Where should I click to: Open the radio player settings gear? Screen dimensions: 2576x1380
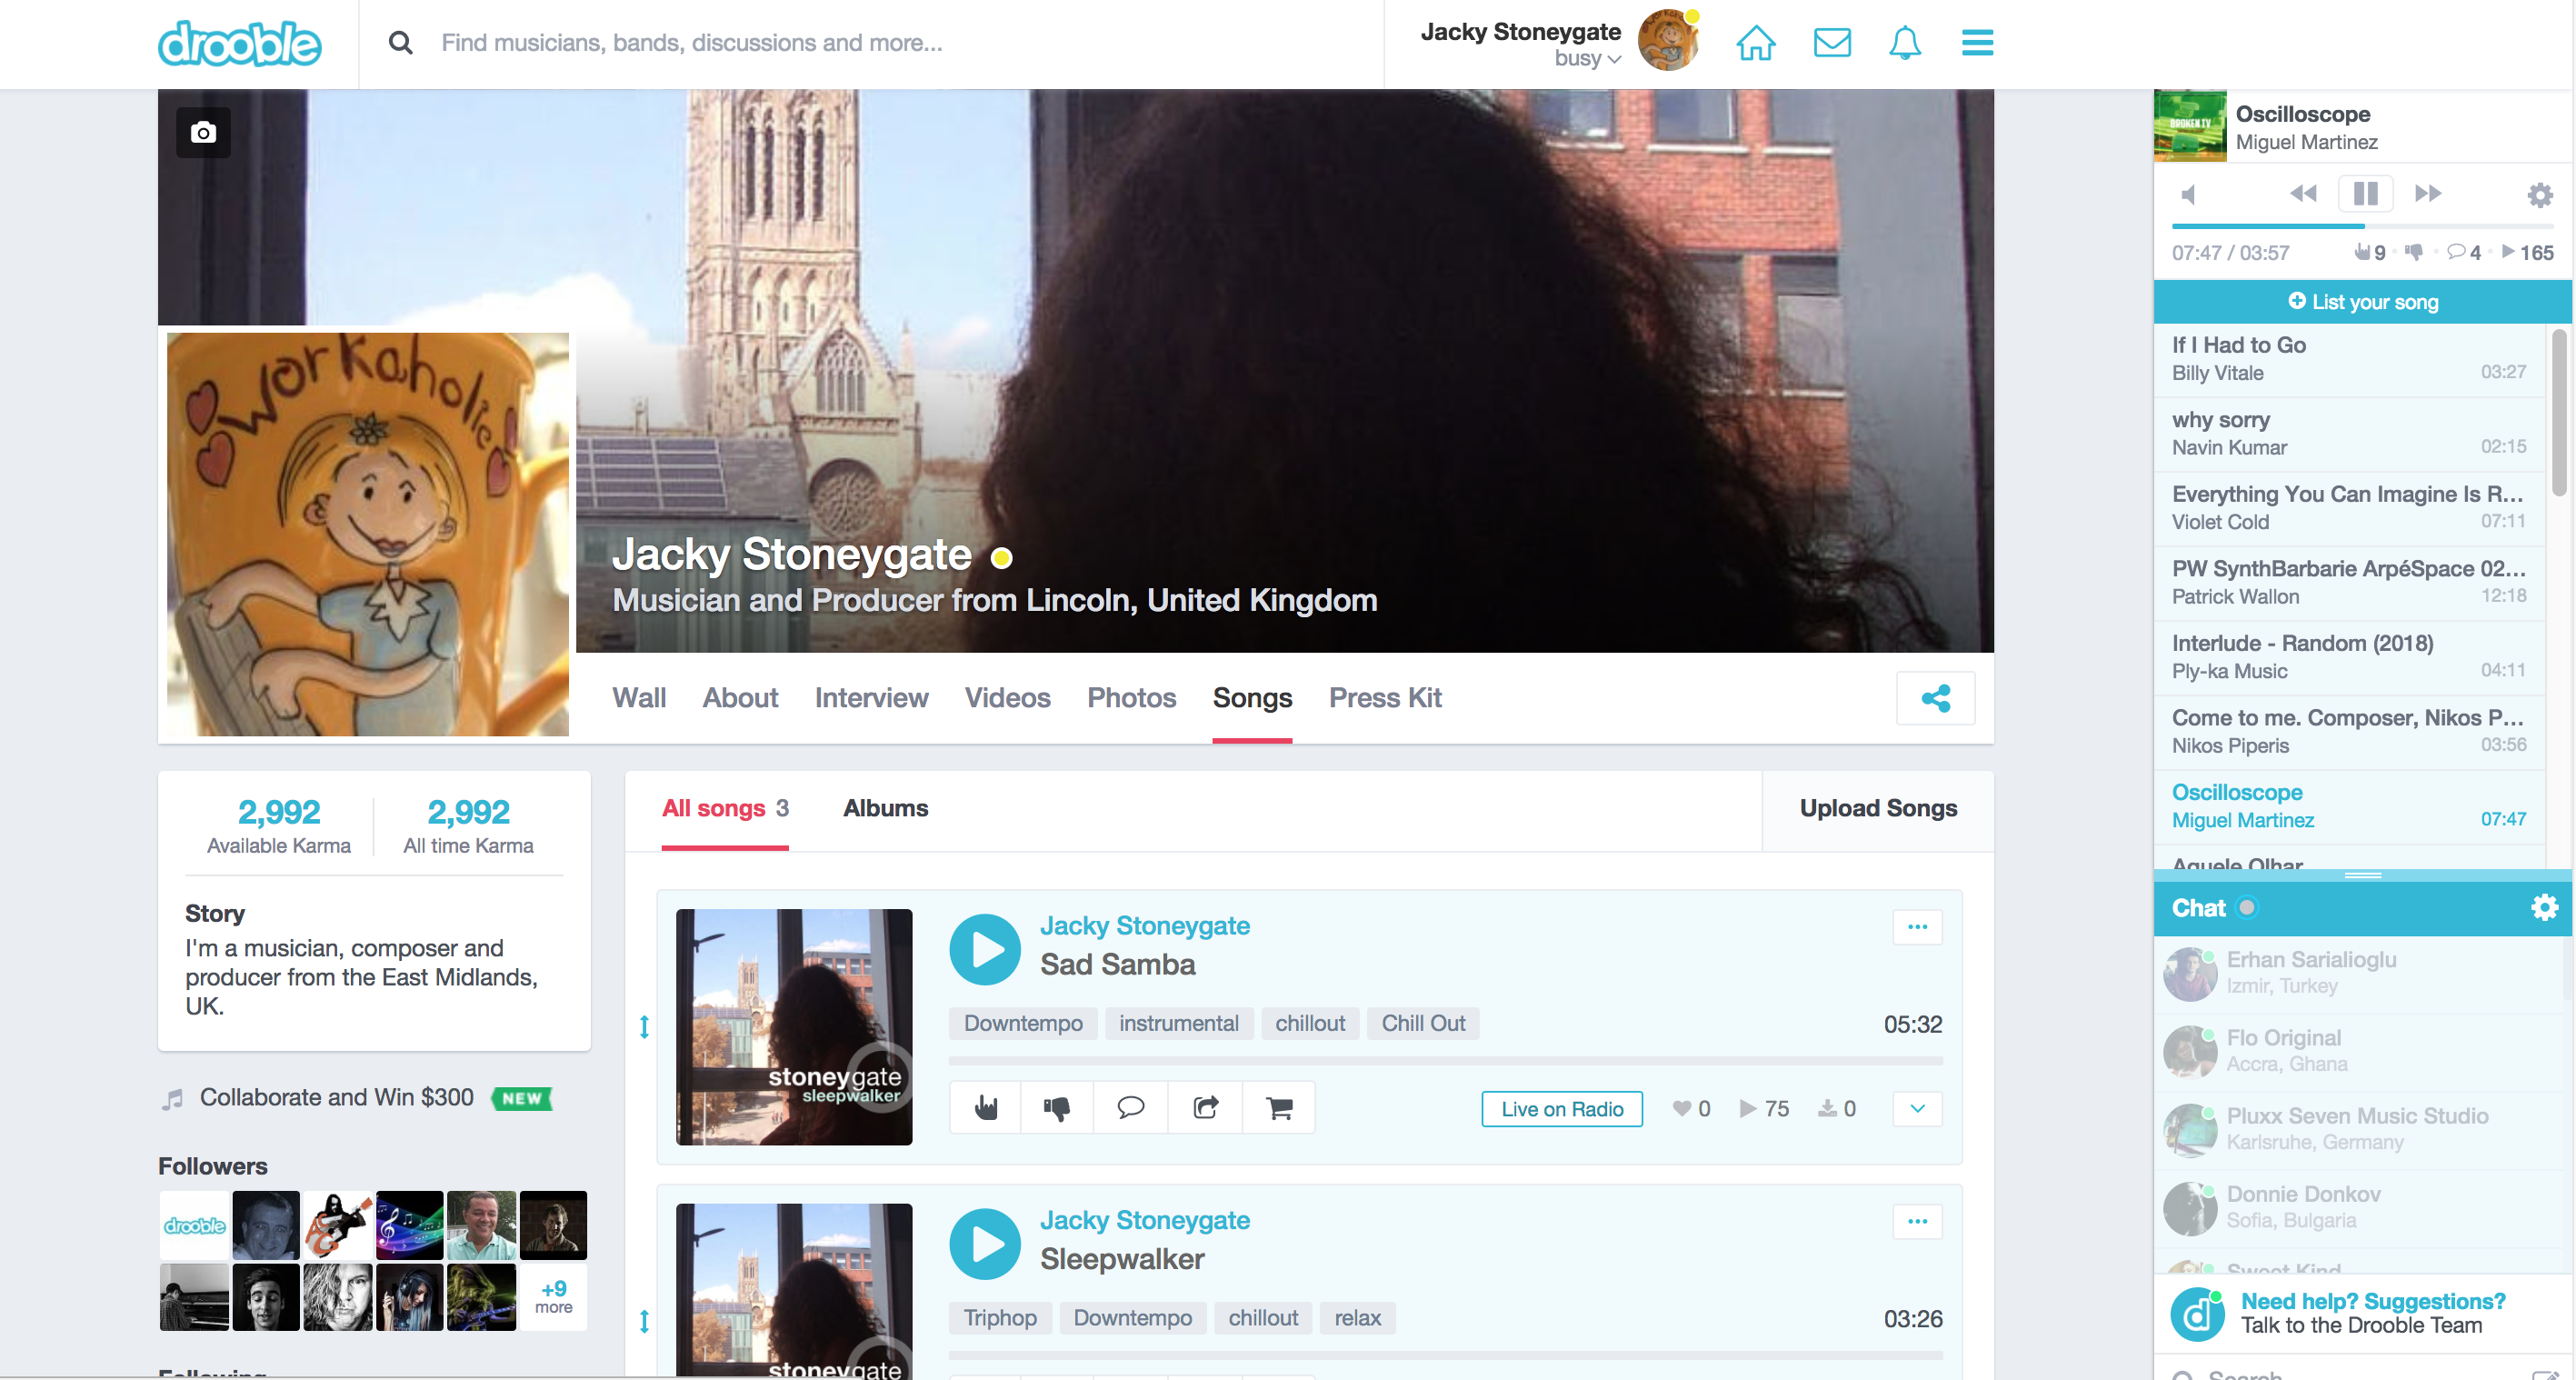[x=2539, y=195]
